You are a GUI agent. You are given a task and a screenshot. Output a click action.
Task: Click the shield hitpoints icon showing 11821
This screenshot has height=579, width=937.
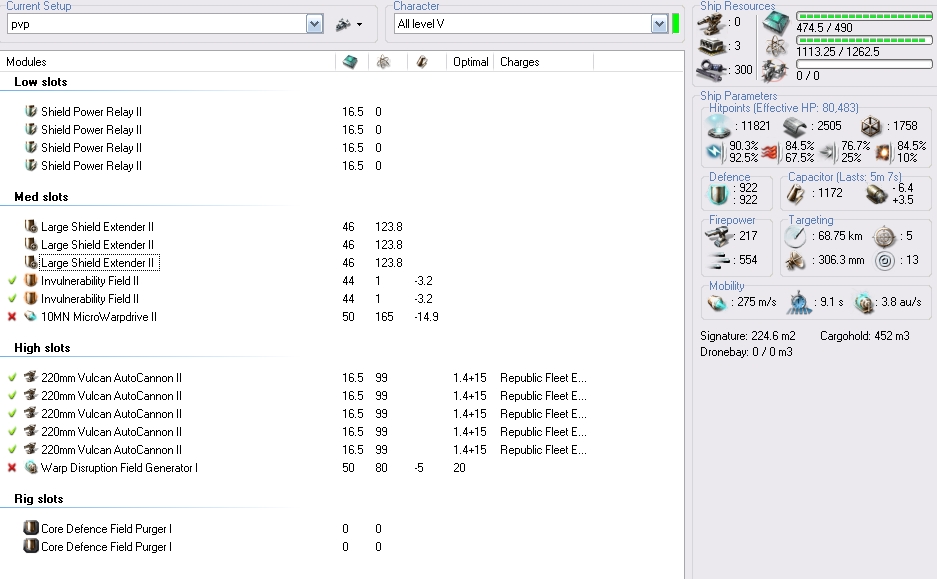coord(718,126)
